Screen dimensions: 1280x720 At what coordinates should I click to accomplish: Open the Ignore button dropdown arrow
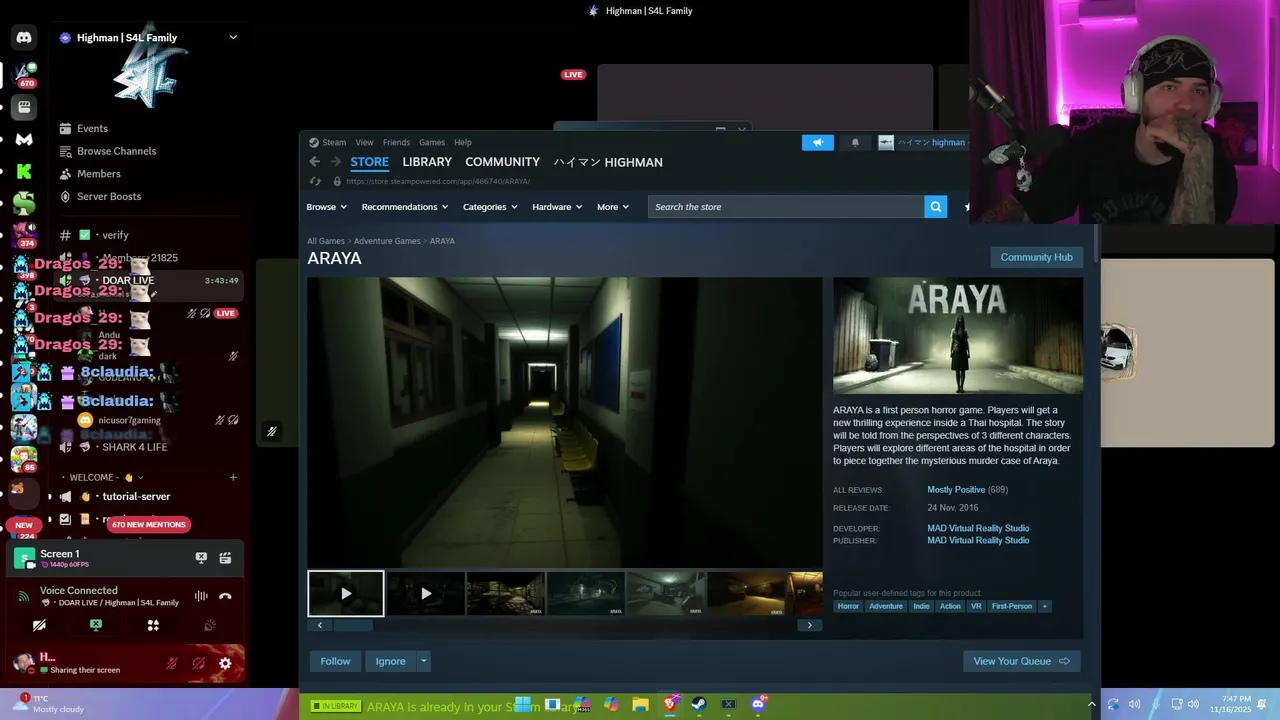tap(423, 661)
